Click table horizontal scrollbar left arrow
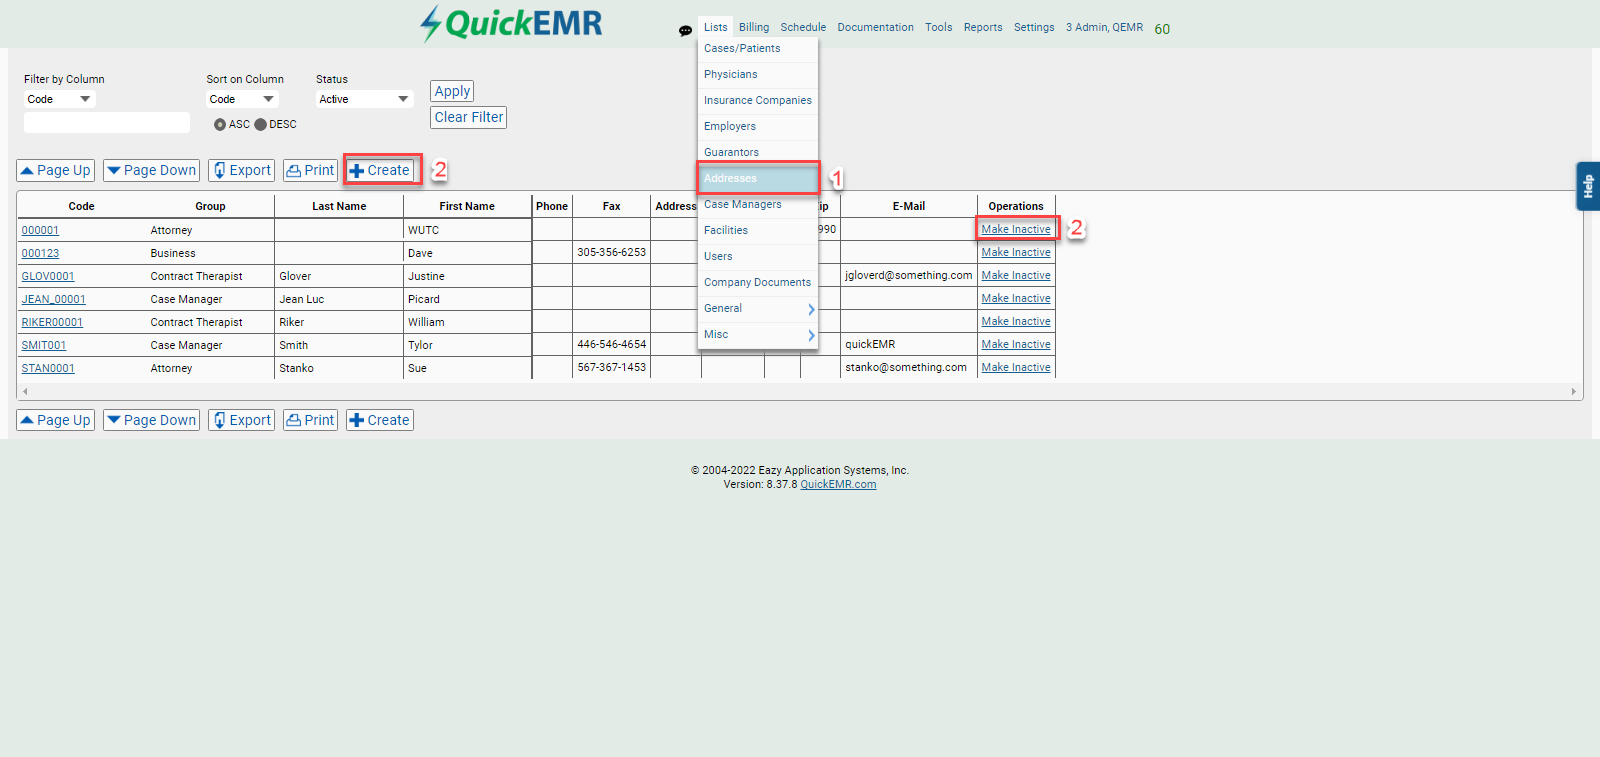The image size is (1600, 757). point(25,392)
